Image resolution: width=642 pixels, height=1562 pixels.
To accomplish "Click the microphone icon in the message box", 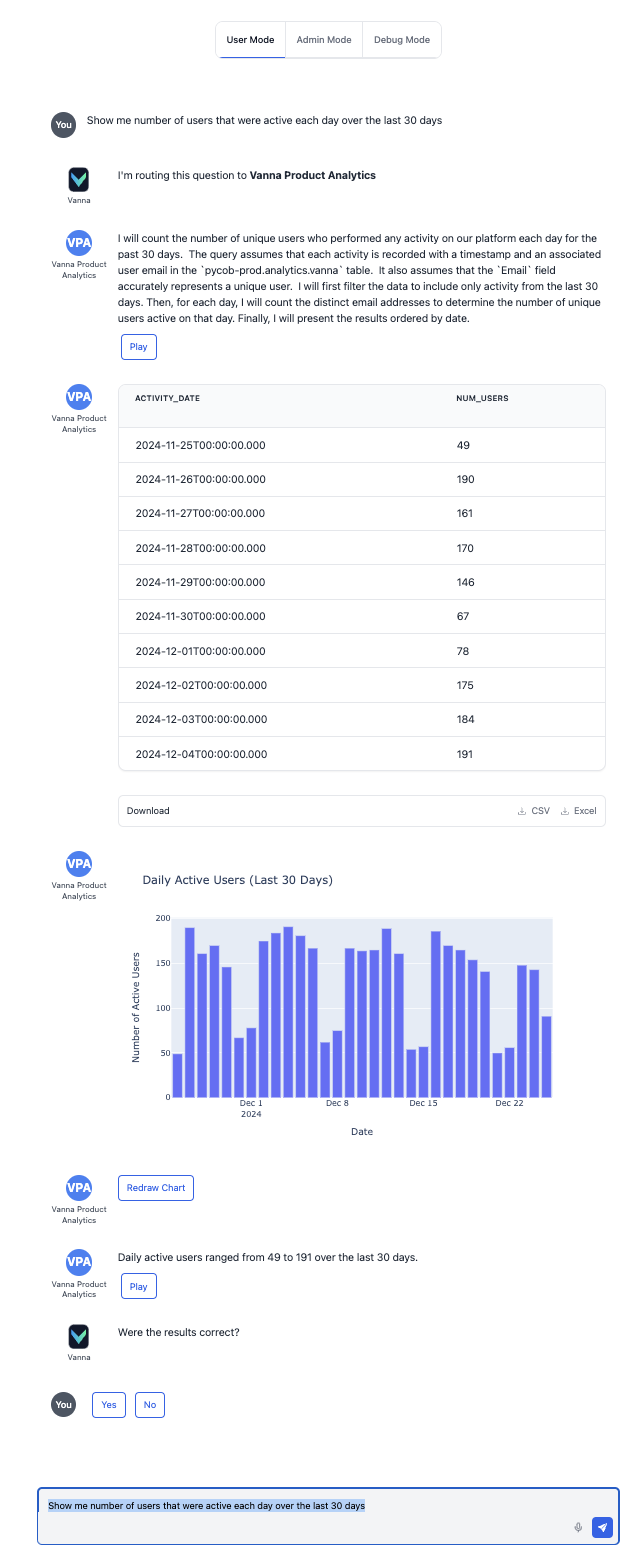I will [x=578, y=1527].
